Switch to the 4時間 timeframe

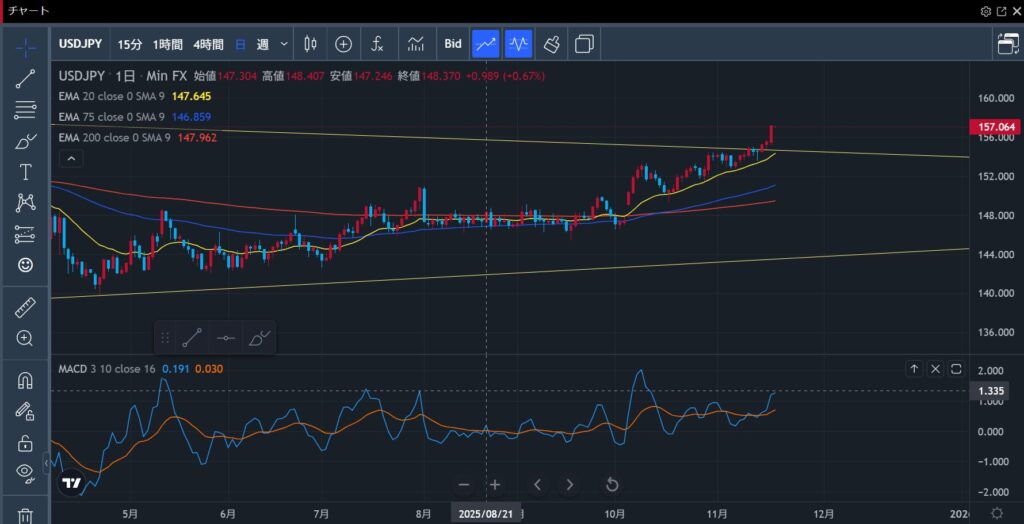tap(208, 44)
